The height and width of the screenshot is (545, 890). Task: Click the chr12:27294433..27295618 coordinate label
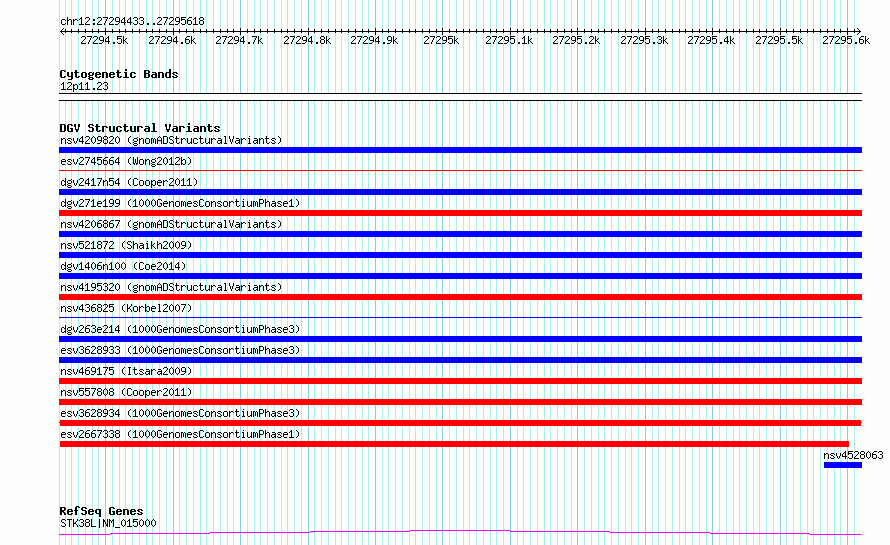[132, 21]
